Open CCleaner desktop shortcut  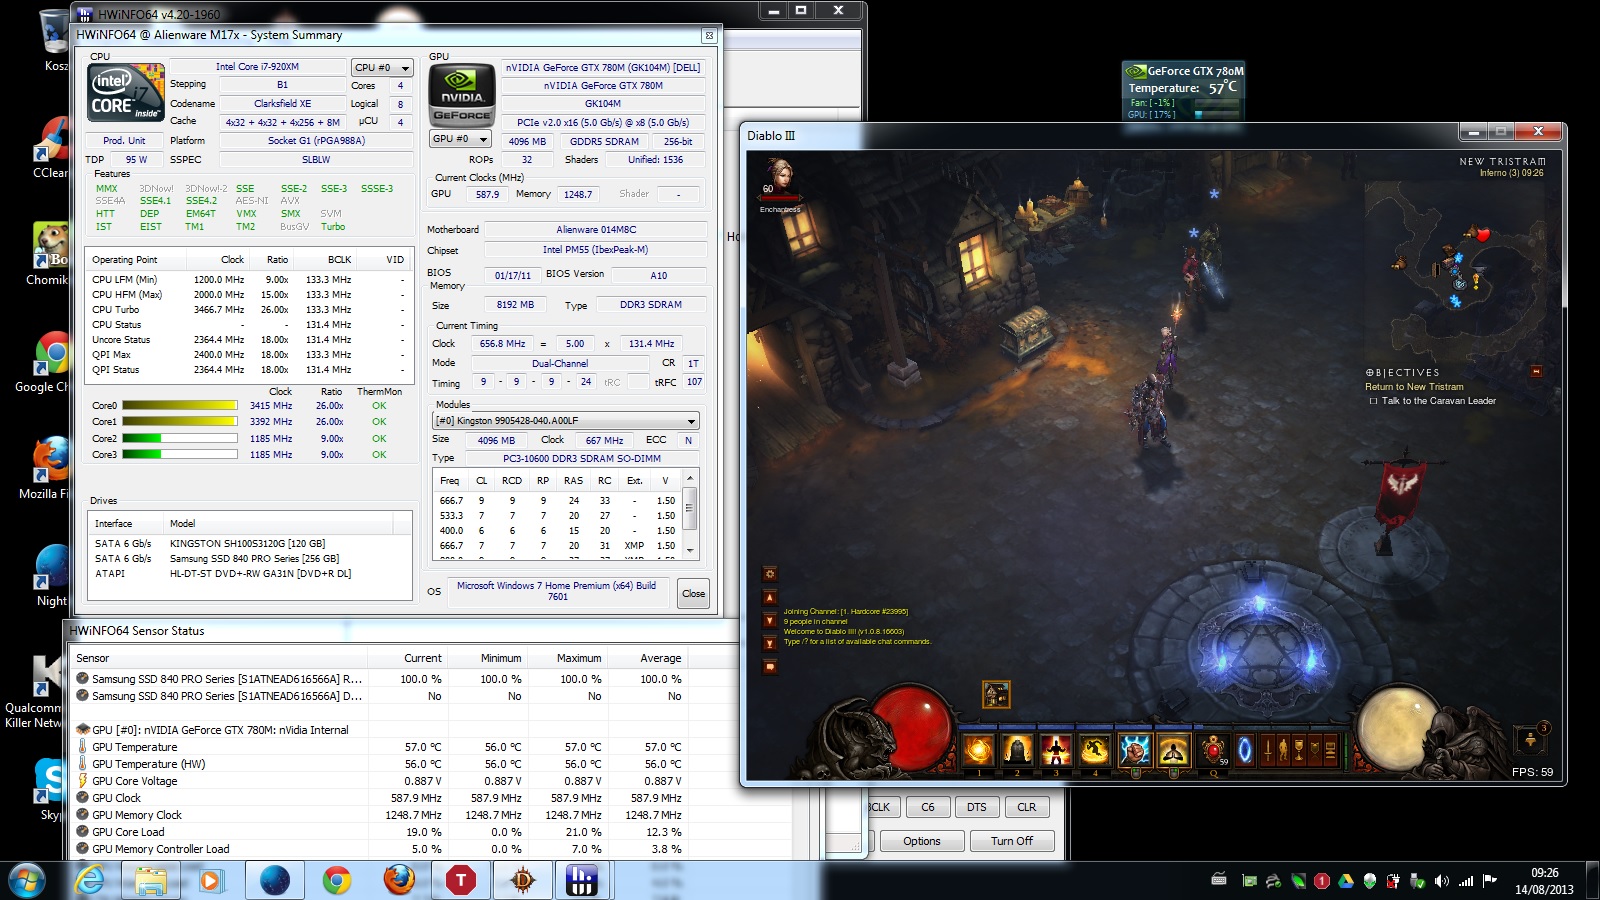50,150
